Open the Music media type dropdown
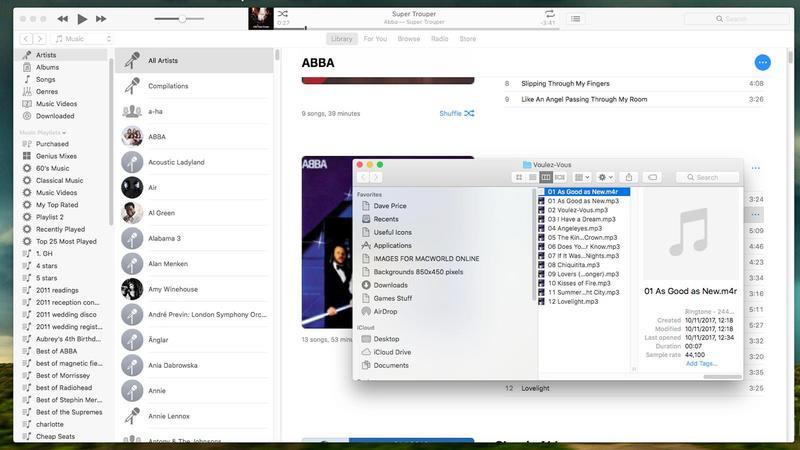This screenshot has width=800, height=450. (x=83, y=39)
